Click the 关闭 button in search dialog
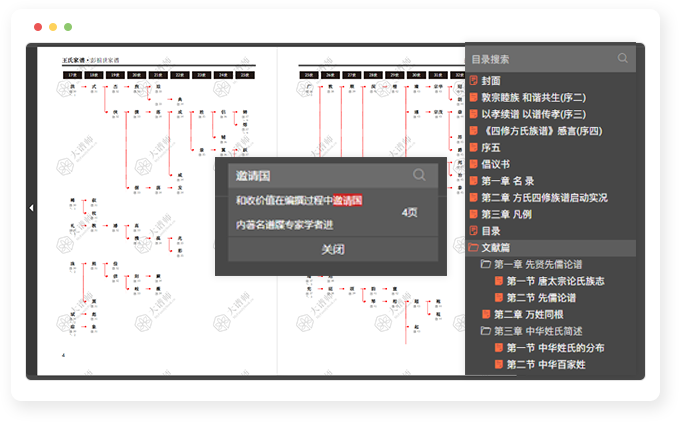 point(333,249)
